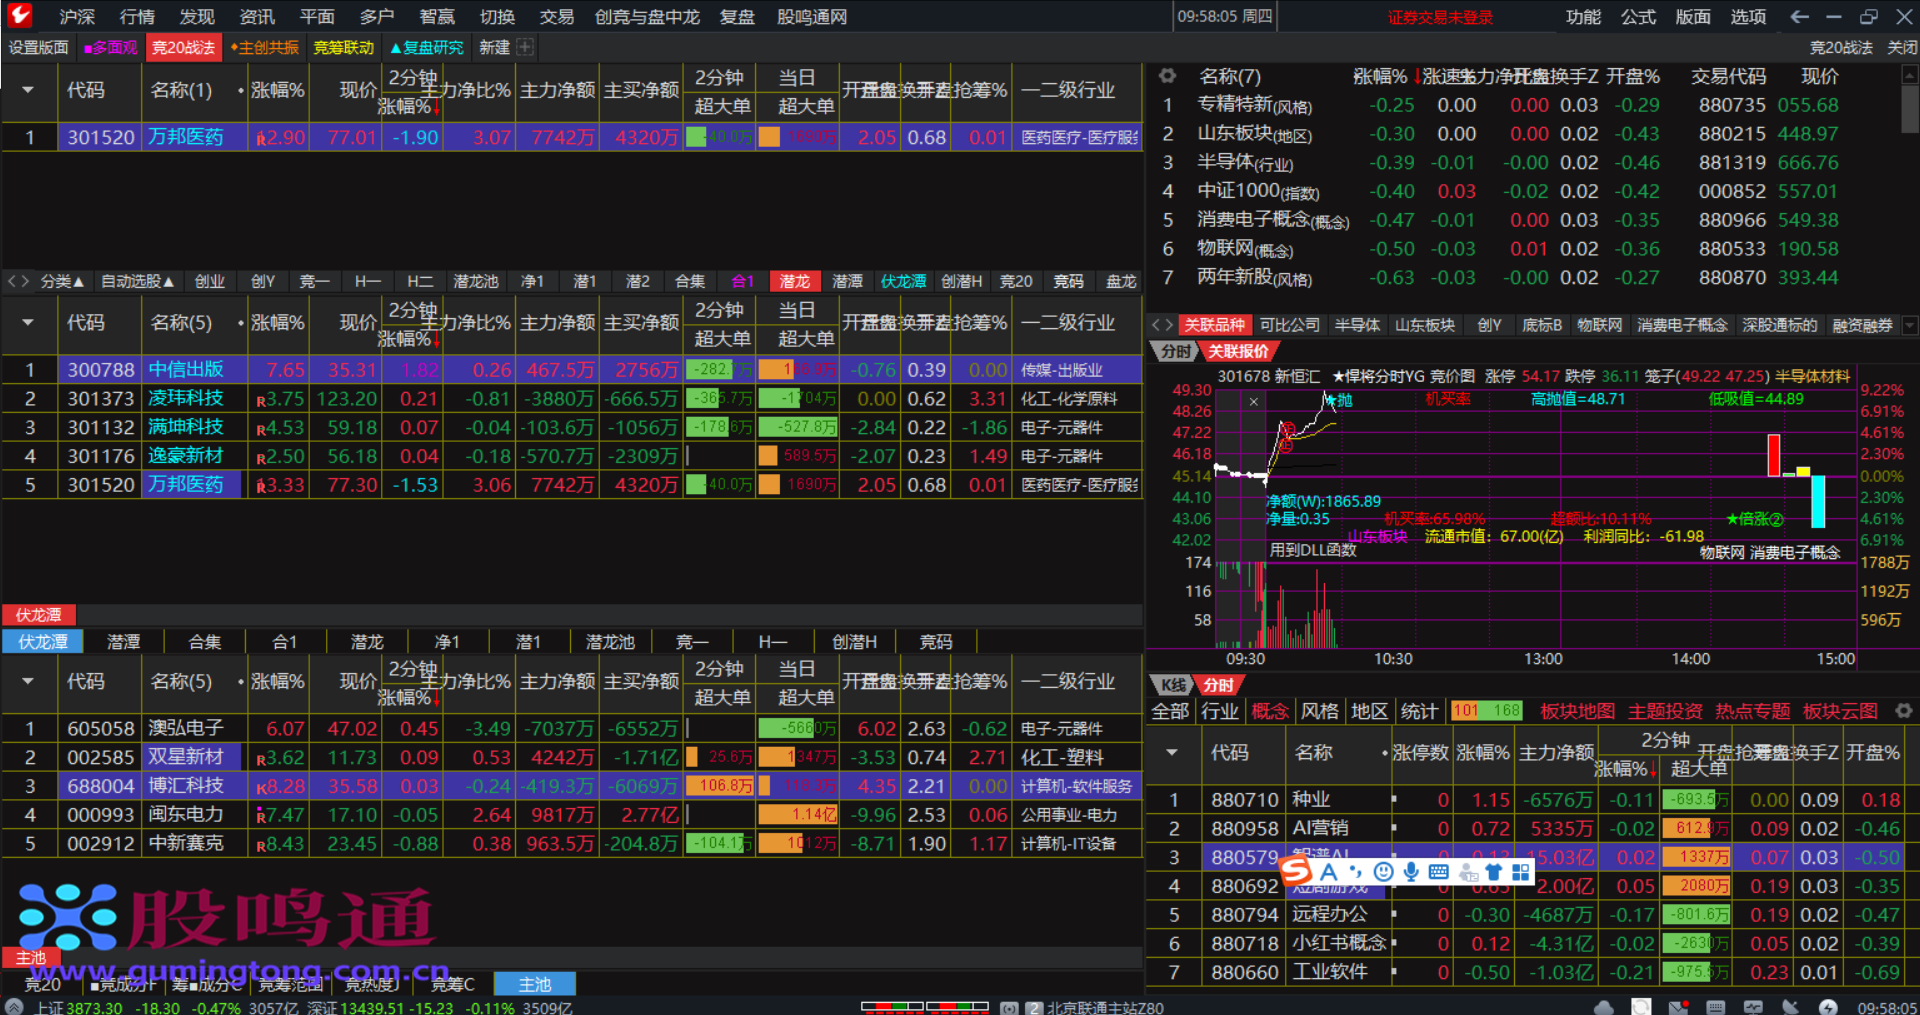Click the satellite dish icon in status bar
Viewport: 1920px width, 1015px height.
pyautogui.click(x=1790, y=1007)
